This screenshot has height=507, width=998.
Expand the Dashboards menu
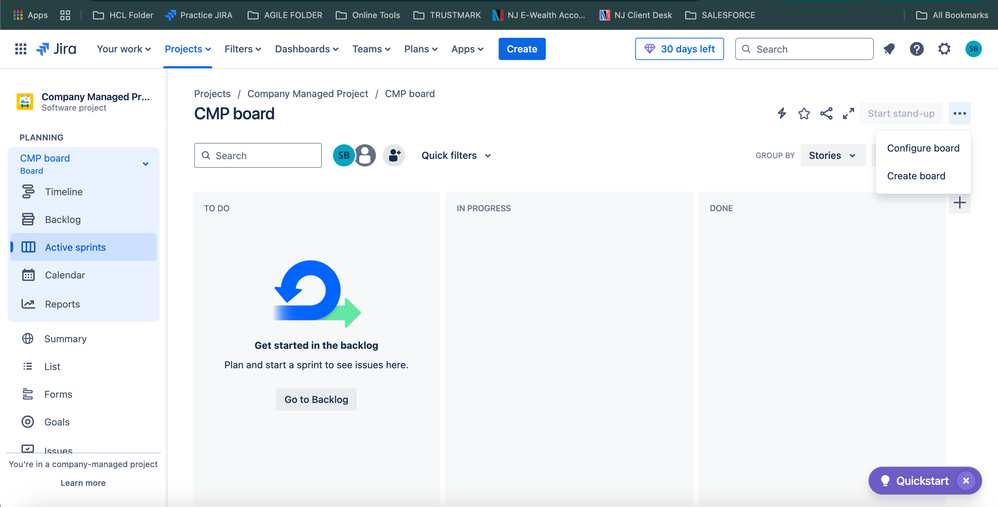coord(307,49)
